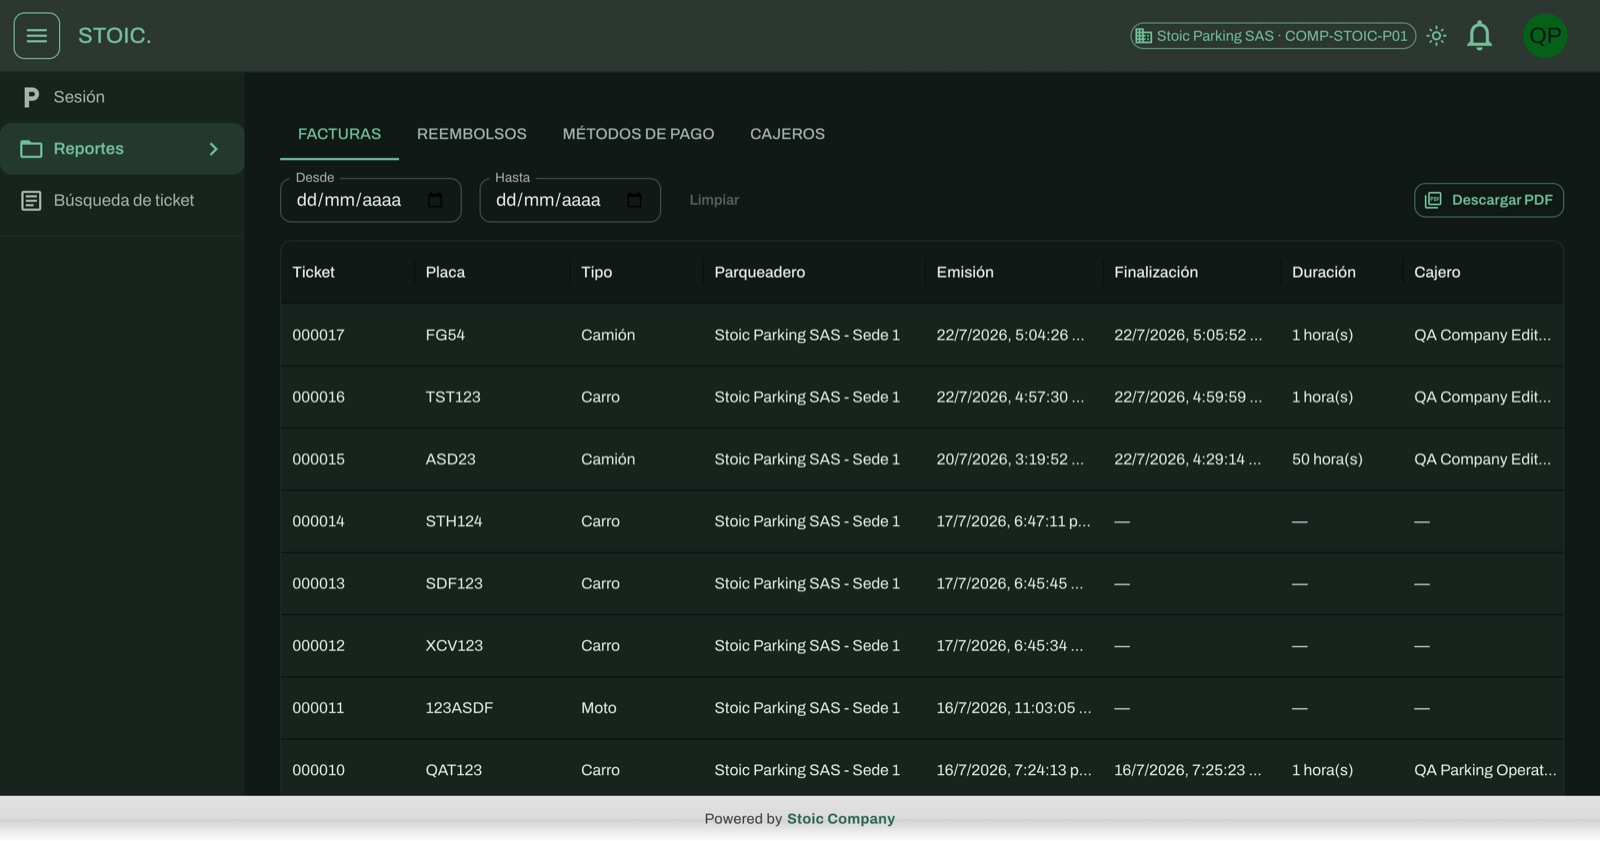
Task: Open the Hasta date picker calendar icon
Action: click(634, 200)
